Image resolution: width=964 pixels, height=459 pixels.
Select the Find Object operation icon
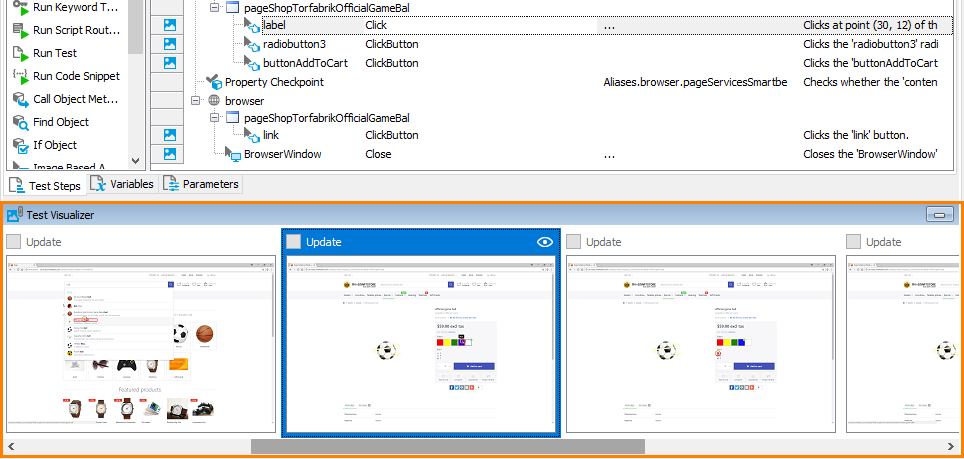click(x=21, y=122)
